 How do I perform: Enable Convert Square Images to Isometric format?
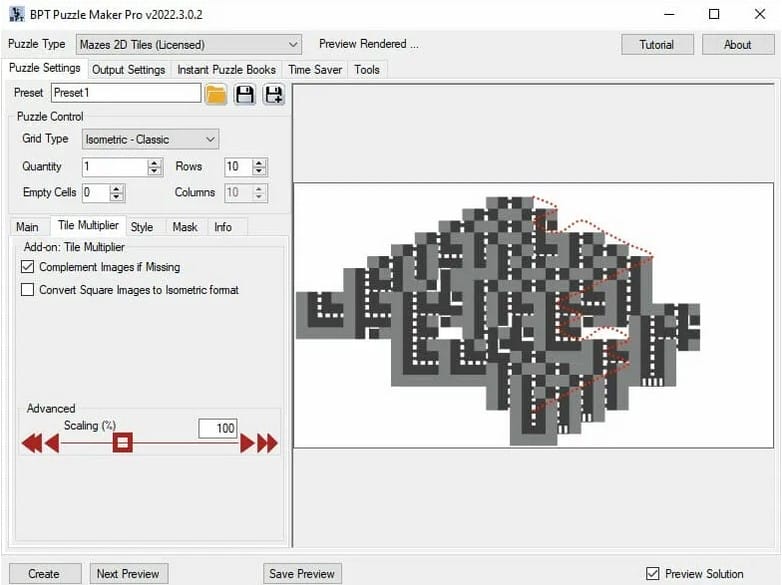pyautogui.click(x=28, y=290)
